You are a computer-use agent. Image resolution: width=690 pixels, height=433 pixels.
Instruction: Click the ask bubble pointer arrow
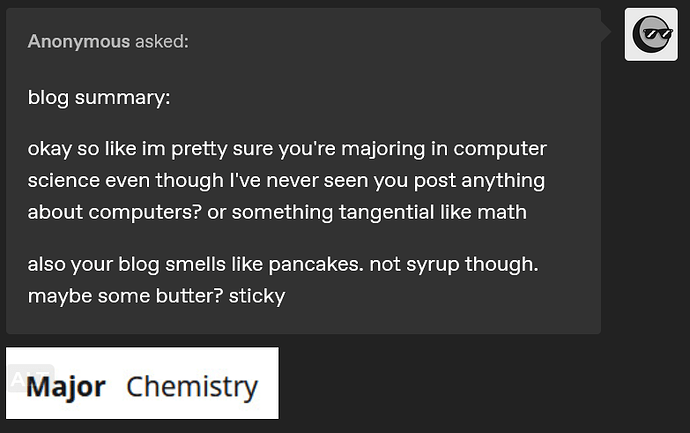point(606,32)
